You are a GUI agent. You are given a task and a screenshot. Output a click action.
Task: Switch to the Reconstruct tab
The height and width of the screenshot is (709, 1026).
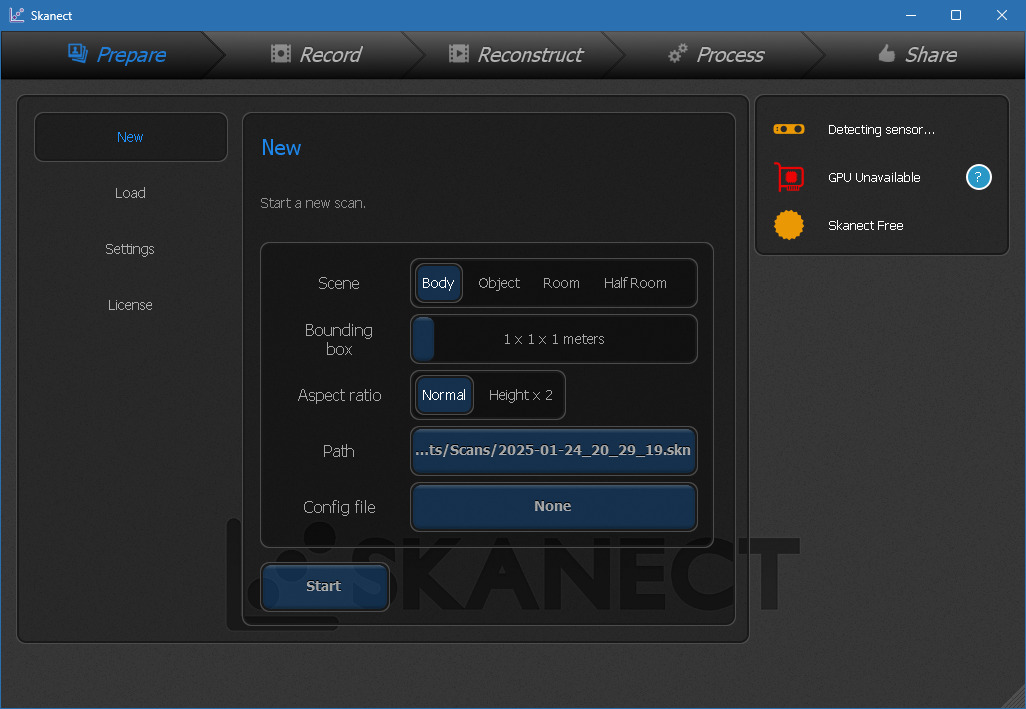pyautogui.click(x=516, y=54)
